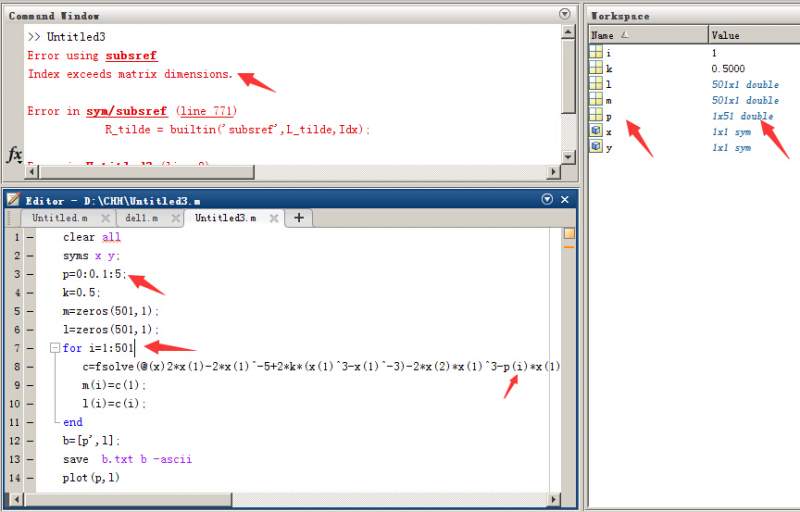Click the 'm(i)=c(1);' line
The image size is (800, 512).
114,385
